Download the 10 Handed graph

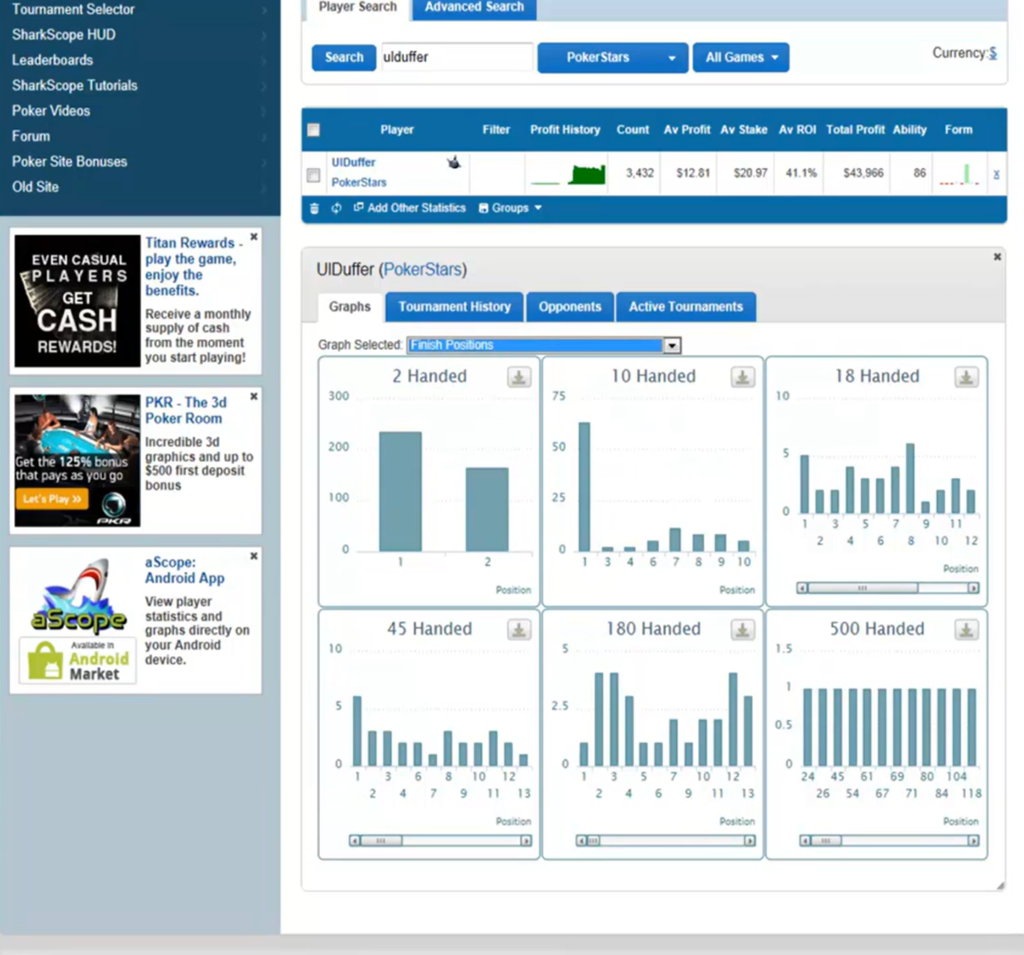pyautogui.click(x=743, y=378)
